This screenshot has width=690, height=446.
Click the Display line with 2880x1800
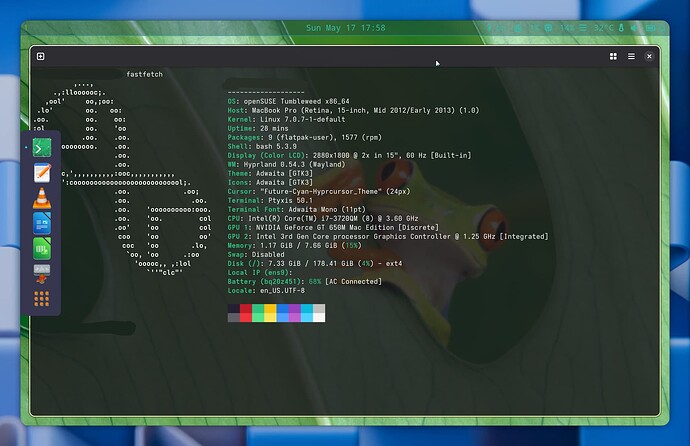(349, 155)
